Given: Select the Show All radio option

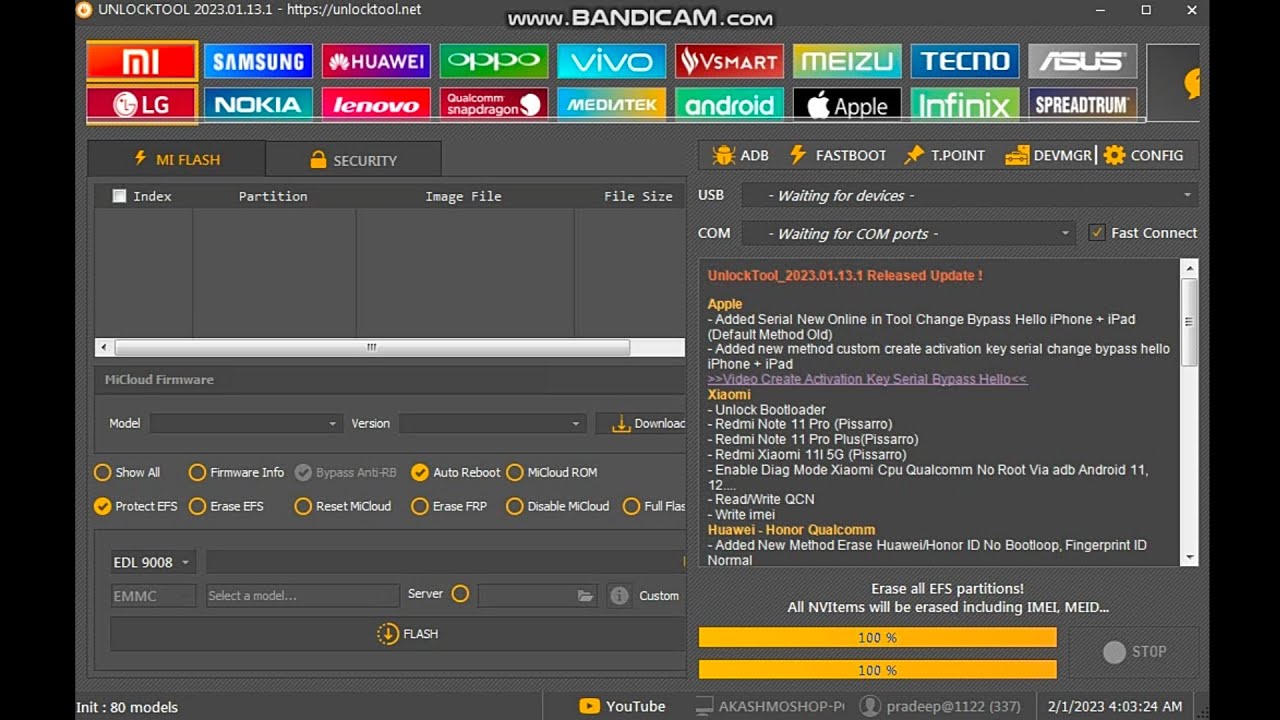Looking at the screenshot, I should point(127,472).
